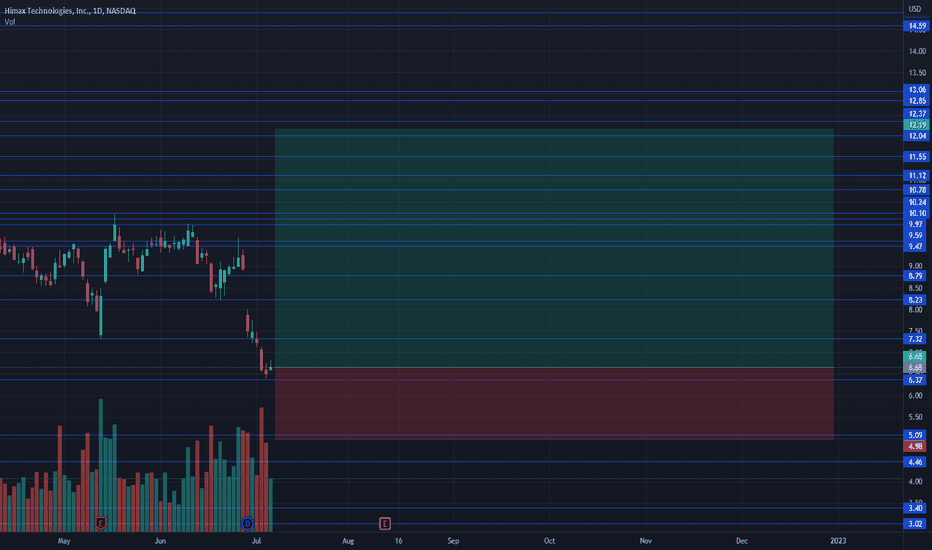Screen dimensions: 932x550
Task: Click the red 4.98 stop price label
Action: click(916, 447)
